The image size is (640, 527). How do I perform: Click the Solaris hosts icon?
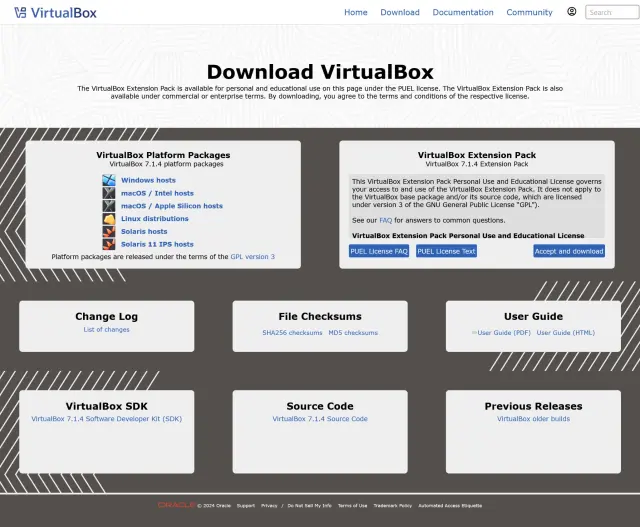[x=109, y=231]
